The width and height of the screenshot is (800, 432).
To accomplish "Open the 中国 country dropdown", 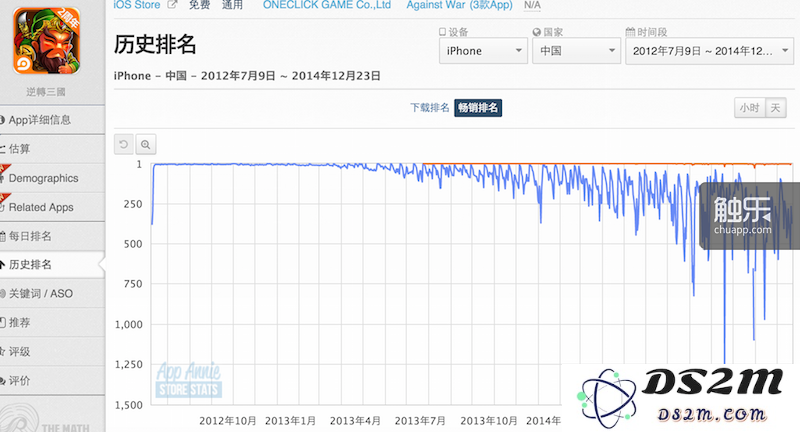I will pyautogui.click(x=576, y=50).
